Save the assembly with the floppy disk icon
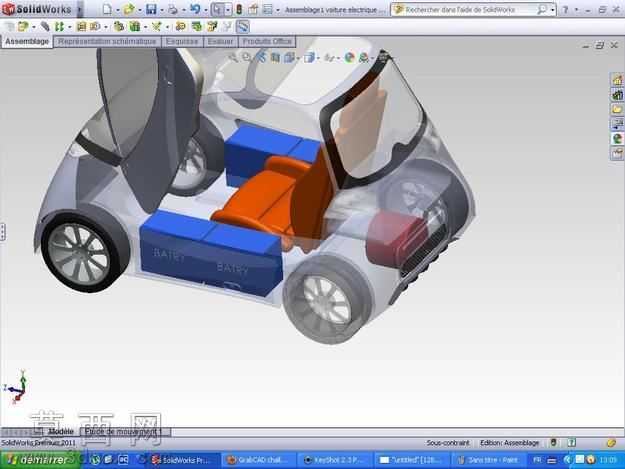625x469 pixels. point(151,9)
